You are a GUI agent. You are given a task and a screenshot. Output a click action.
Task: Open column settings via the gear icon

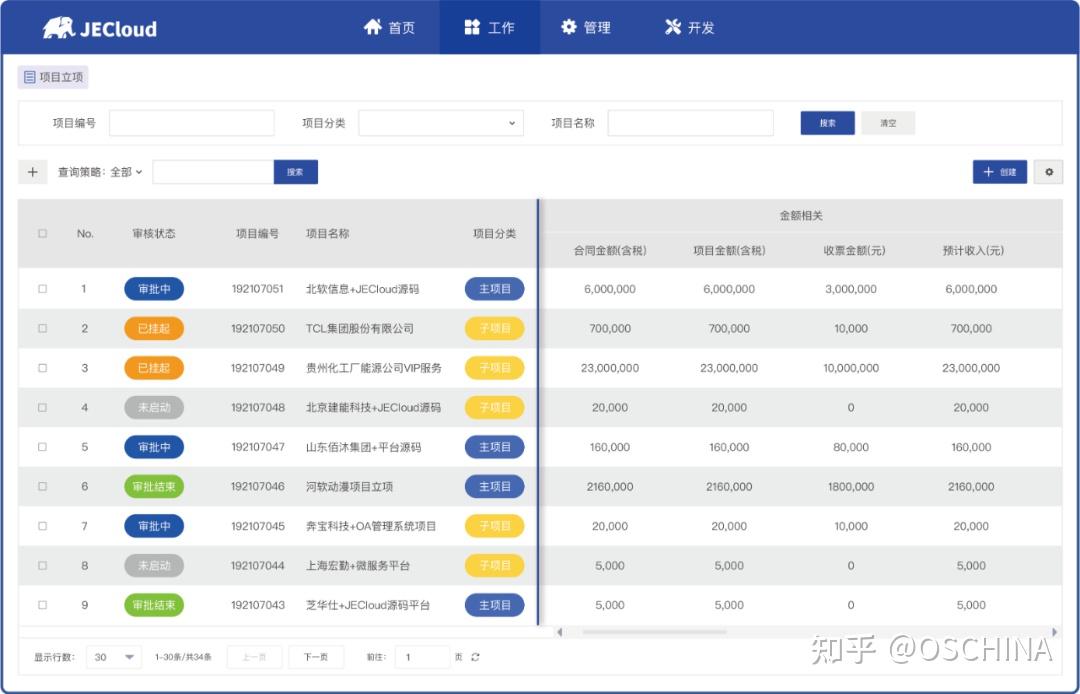pos(1047,172)
